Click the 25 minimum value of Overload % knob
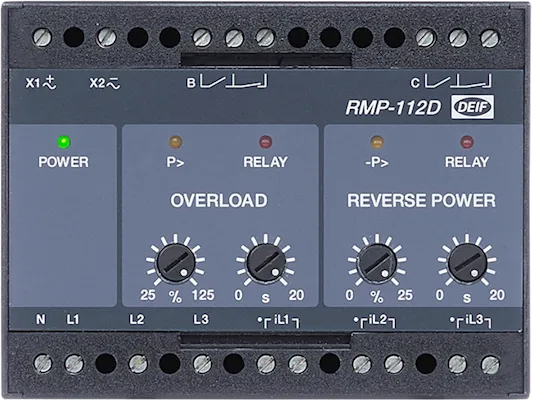This screenshot has width=533, height=400. click(148, 295)
